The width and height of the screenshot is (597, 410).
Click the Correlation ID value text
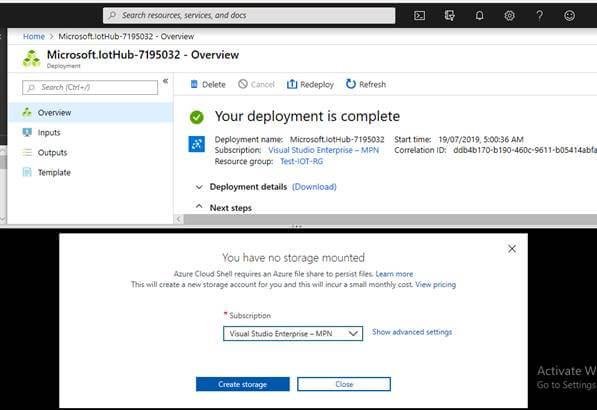coord(525,150)
